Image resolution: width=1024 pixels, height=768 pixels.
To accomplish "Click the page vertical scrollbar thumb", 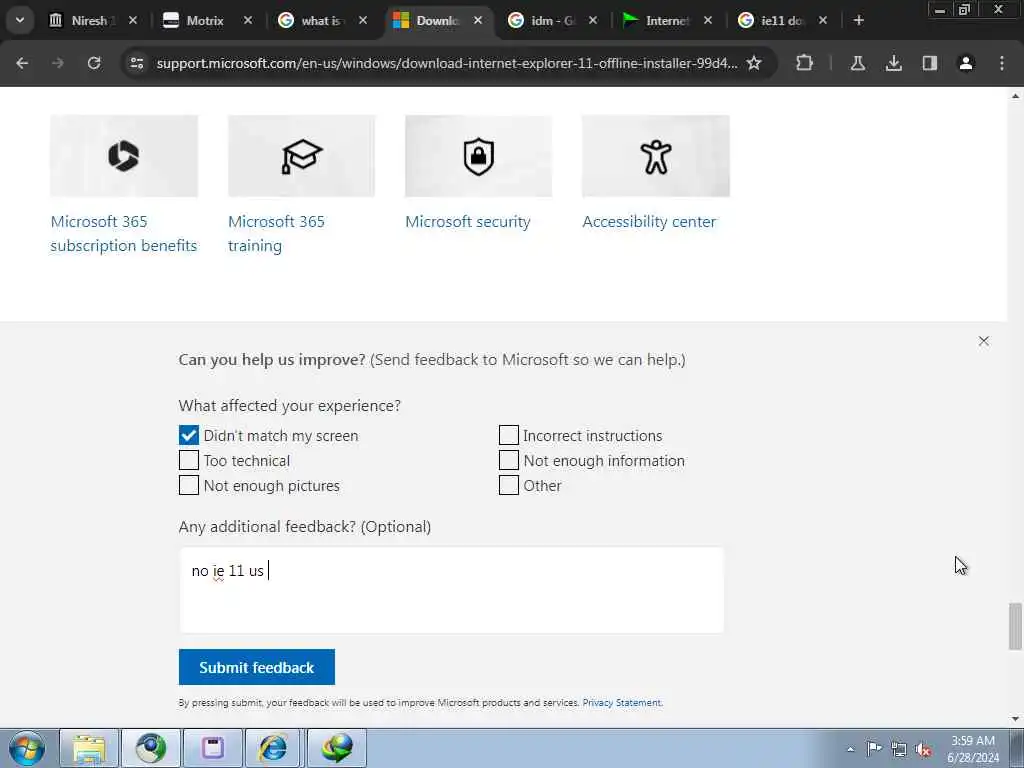I will point(1015,626).
